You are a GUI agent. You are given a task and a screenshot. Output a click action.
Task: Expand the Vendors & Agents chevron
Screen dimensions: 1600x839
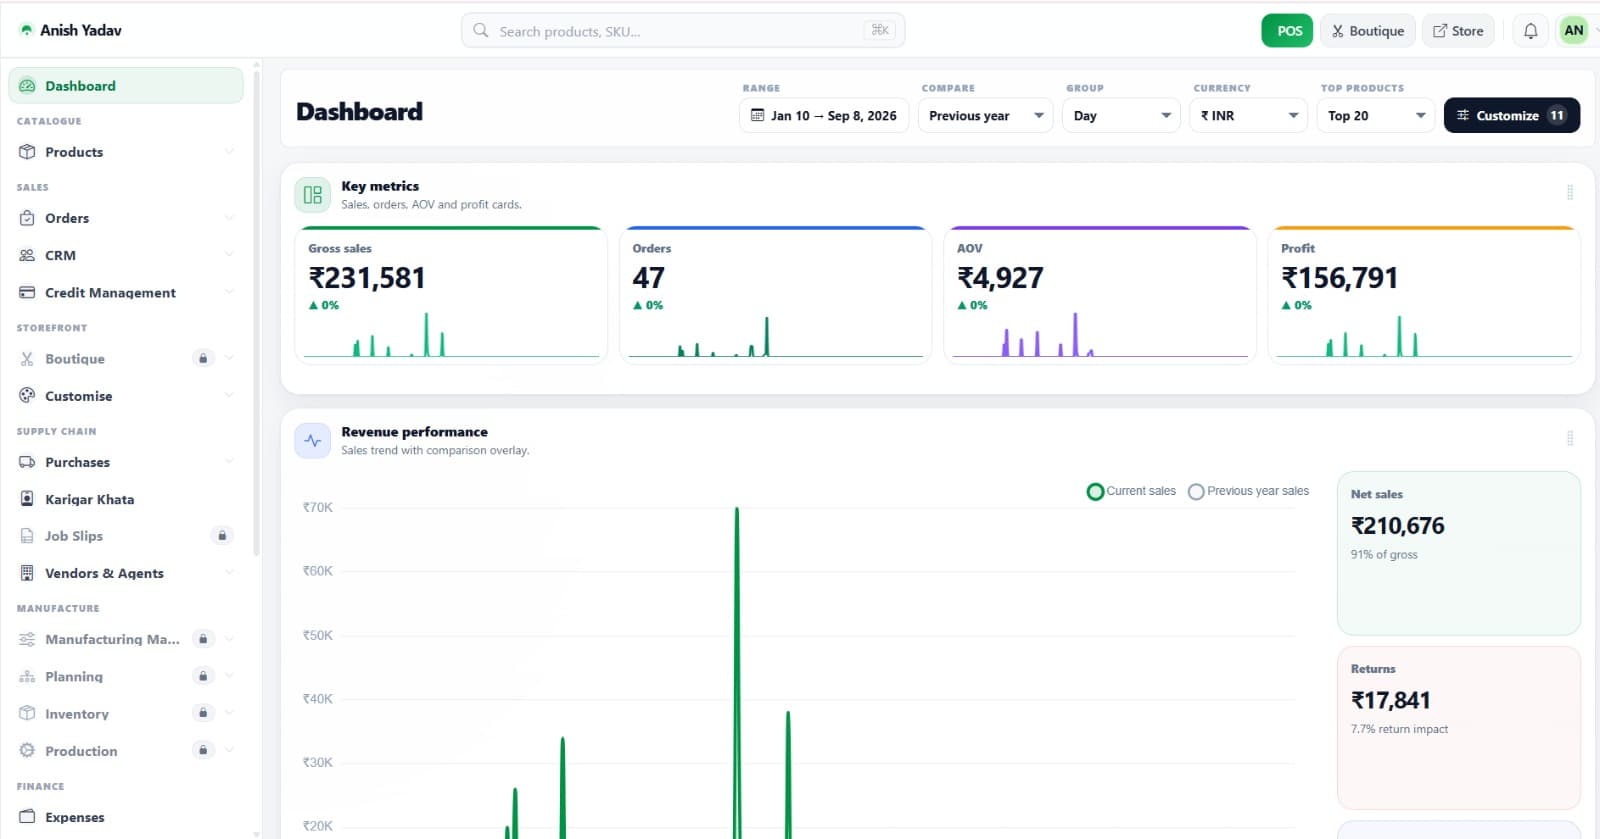[229, 573]
